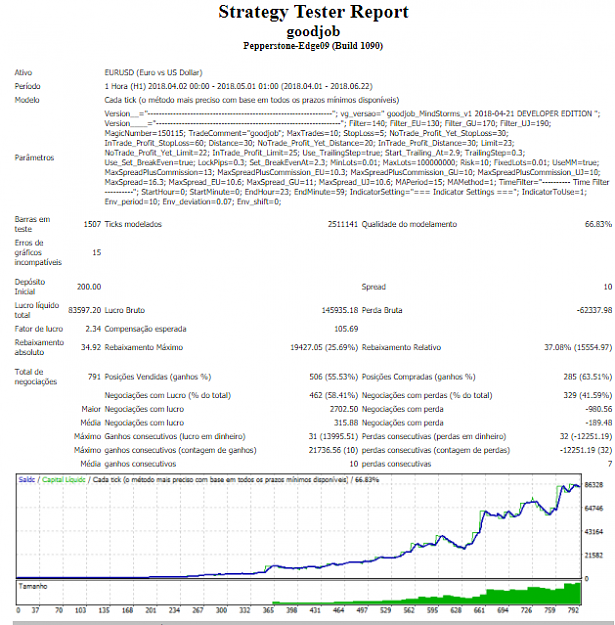The height and width of the screenshot is (625, 615).
Task: Click profitable trades value 462 (58.41%)
Action: (334, 395)
